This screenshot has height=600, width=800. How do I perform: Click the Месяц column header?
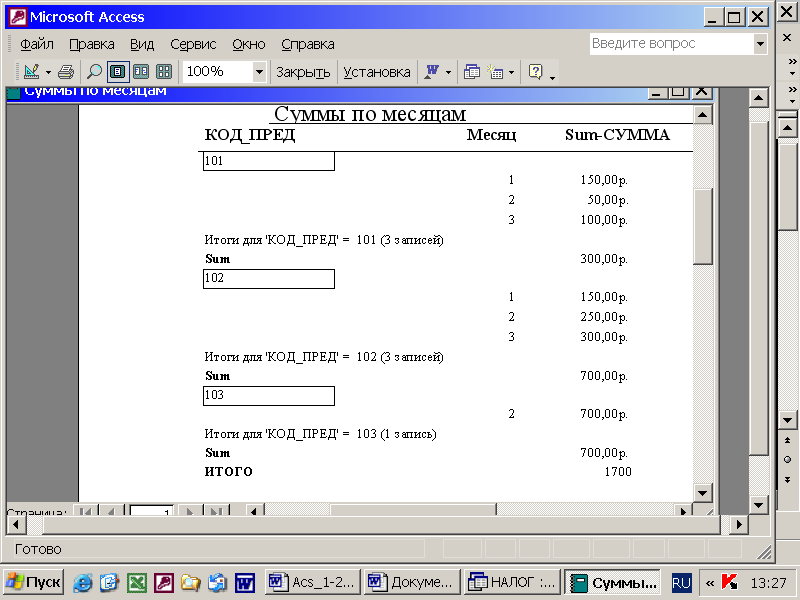point(491,135)
